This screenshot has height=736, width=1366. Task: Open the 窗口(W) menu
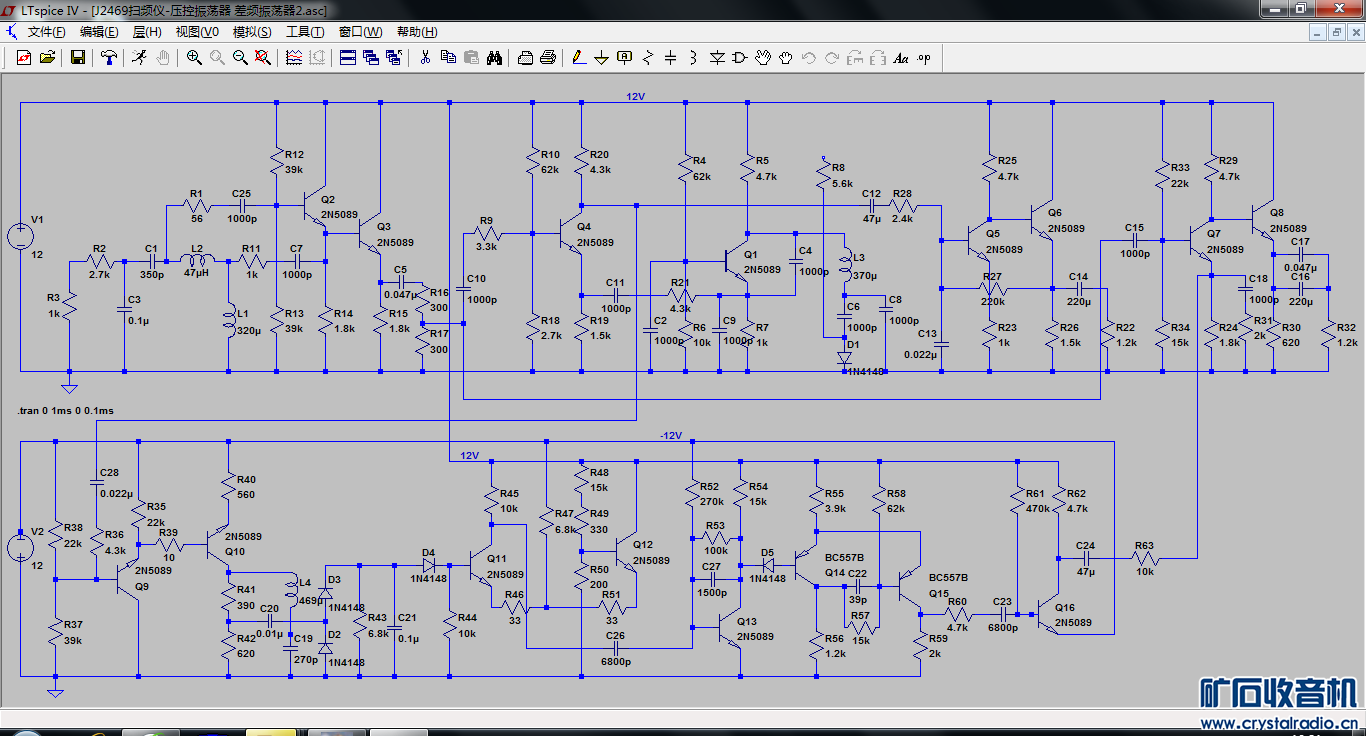(360, 32)
